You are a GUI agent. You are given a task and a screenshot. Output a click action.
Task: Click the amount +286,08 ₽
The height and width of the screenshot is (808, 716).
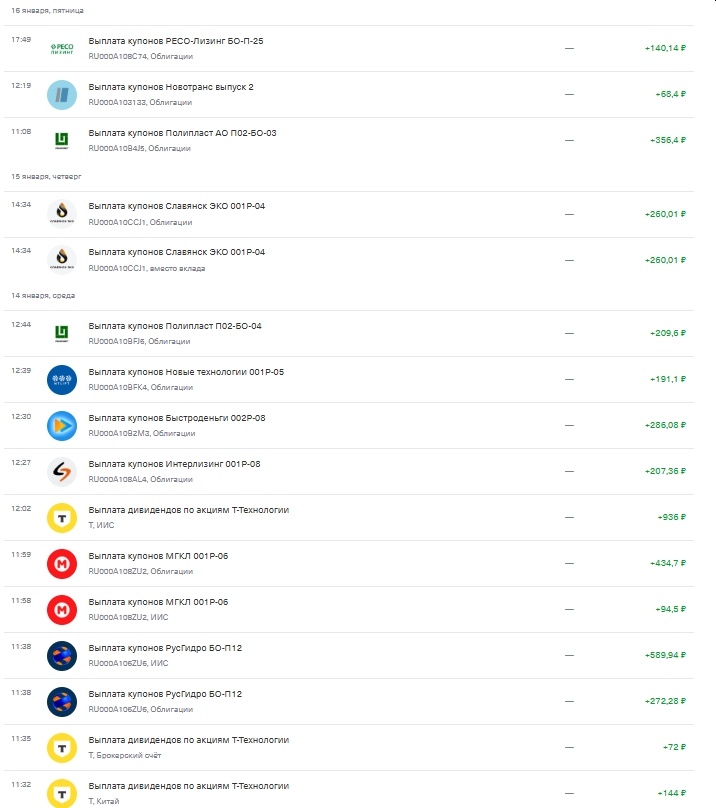[665, 425]
